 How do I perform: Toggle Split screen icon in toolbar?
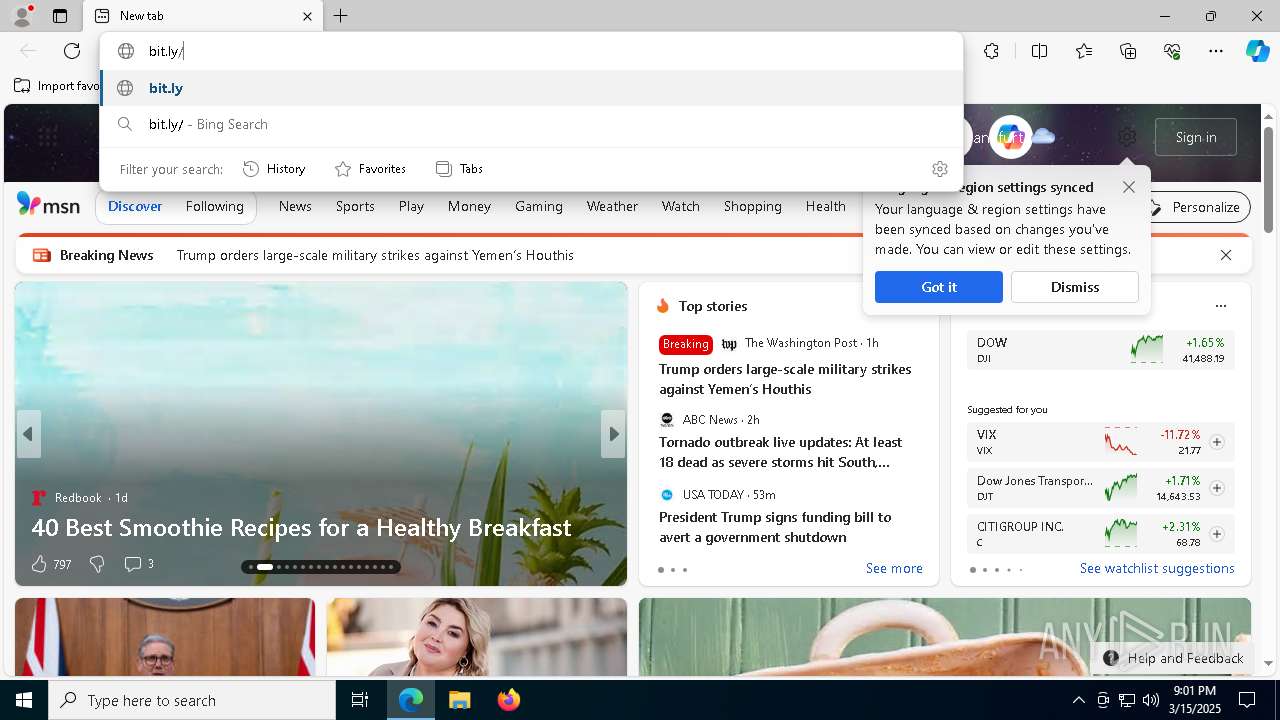click(1039, 51)
